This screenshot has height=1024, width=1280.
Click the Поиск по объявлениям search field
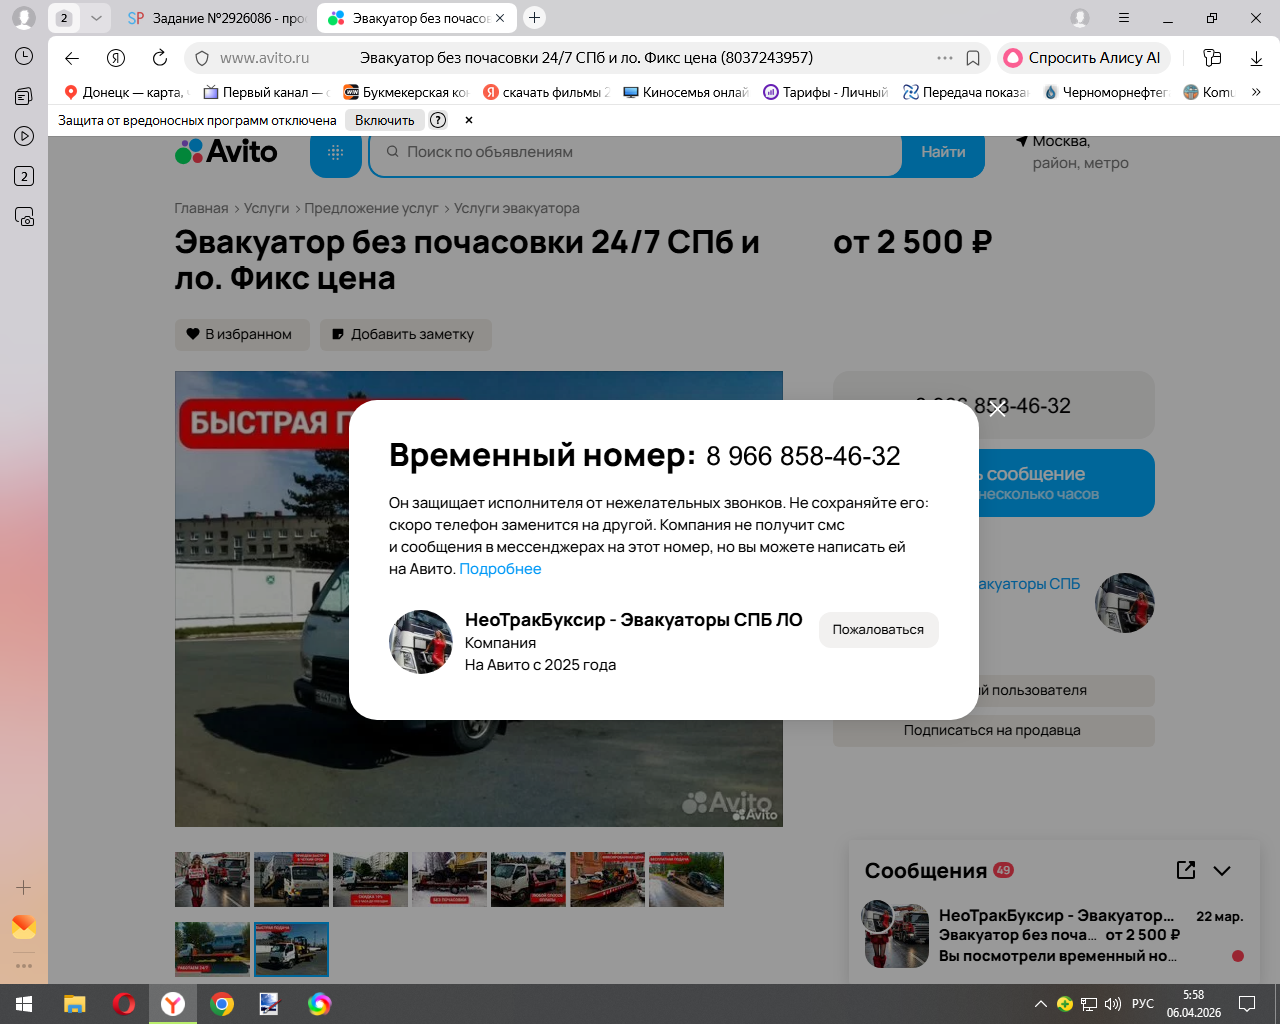(x=636, y=152)
